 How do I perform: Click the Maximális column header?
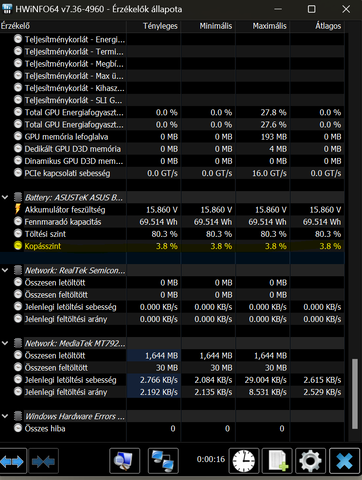tap(263, 26)
